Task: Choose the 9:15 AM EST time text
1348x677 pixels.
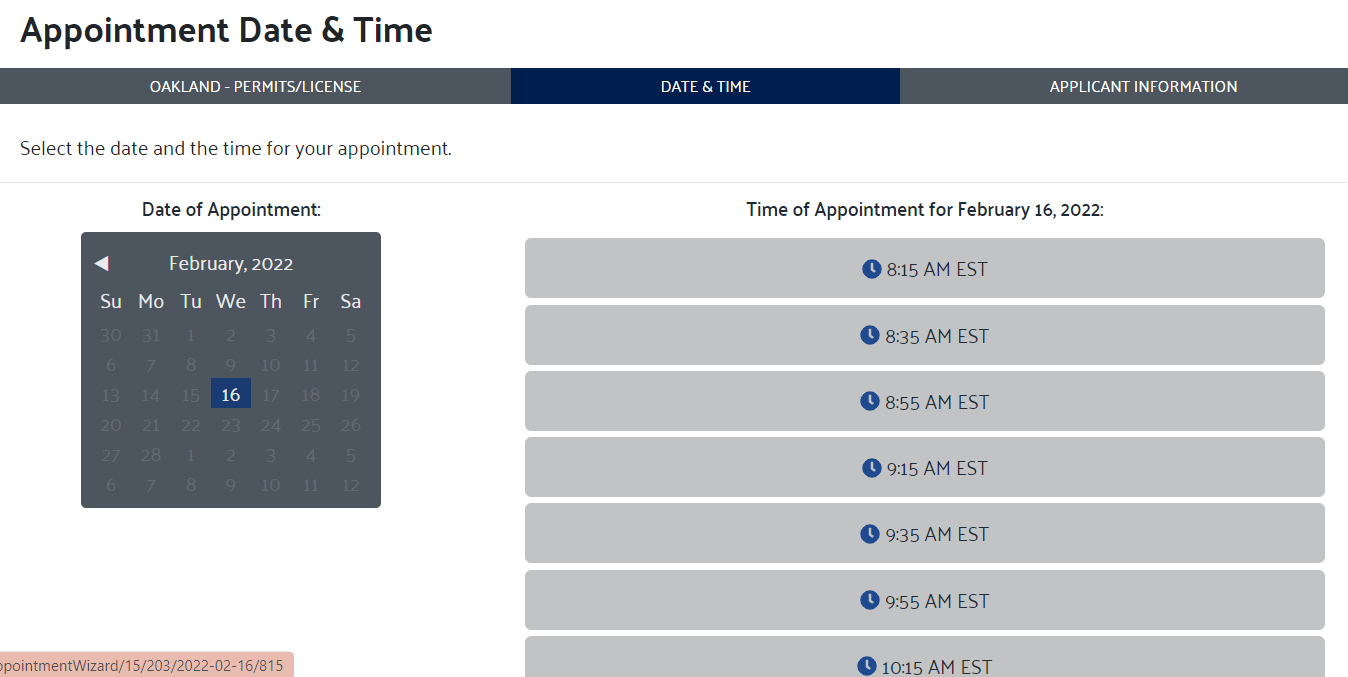Action: [937, 468]
